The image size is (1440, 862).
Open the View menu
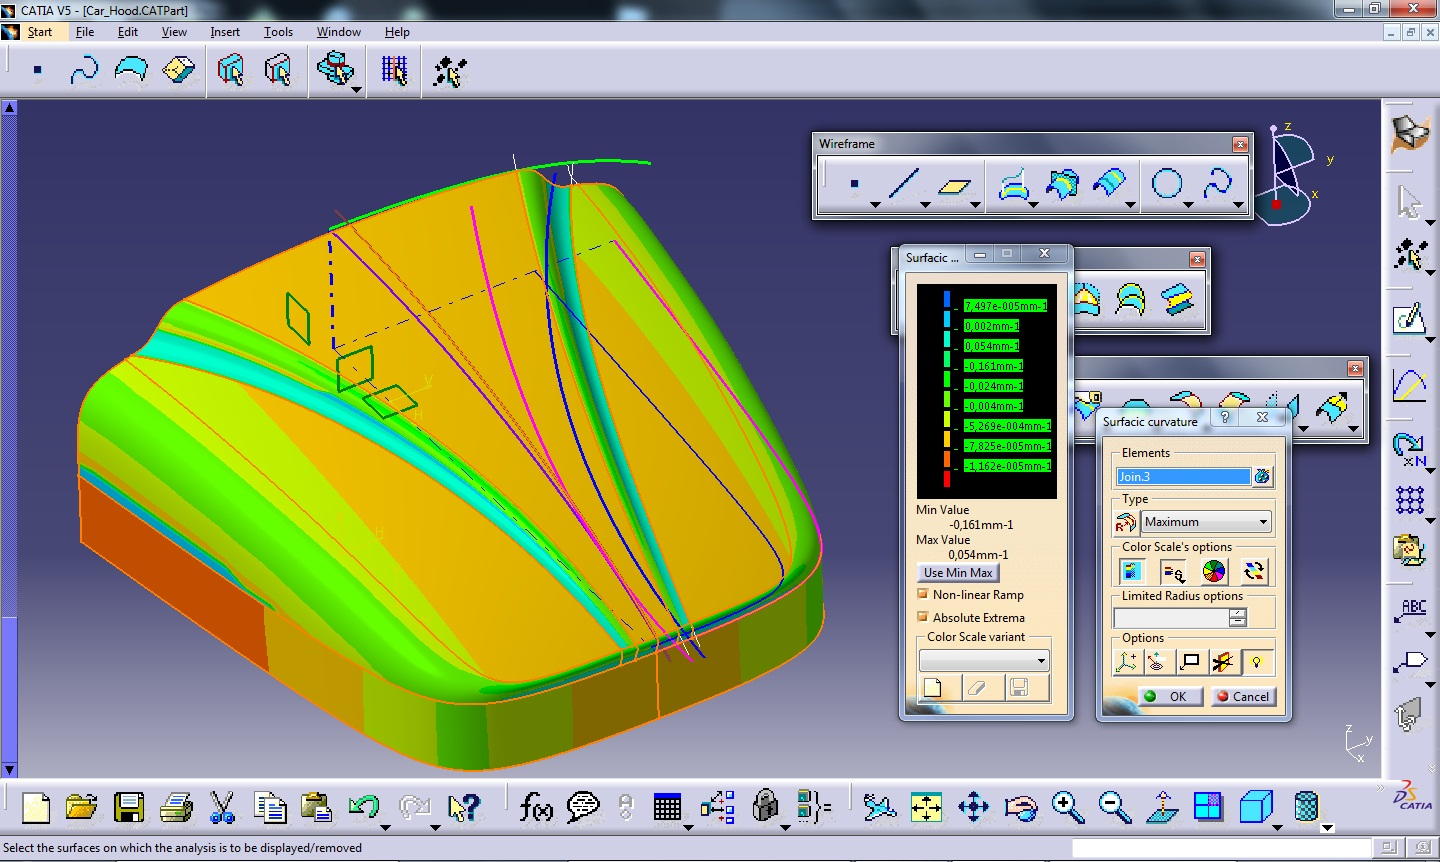coord(174,32)
